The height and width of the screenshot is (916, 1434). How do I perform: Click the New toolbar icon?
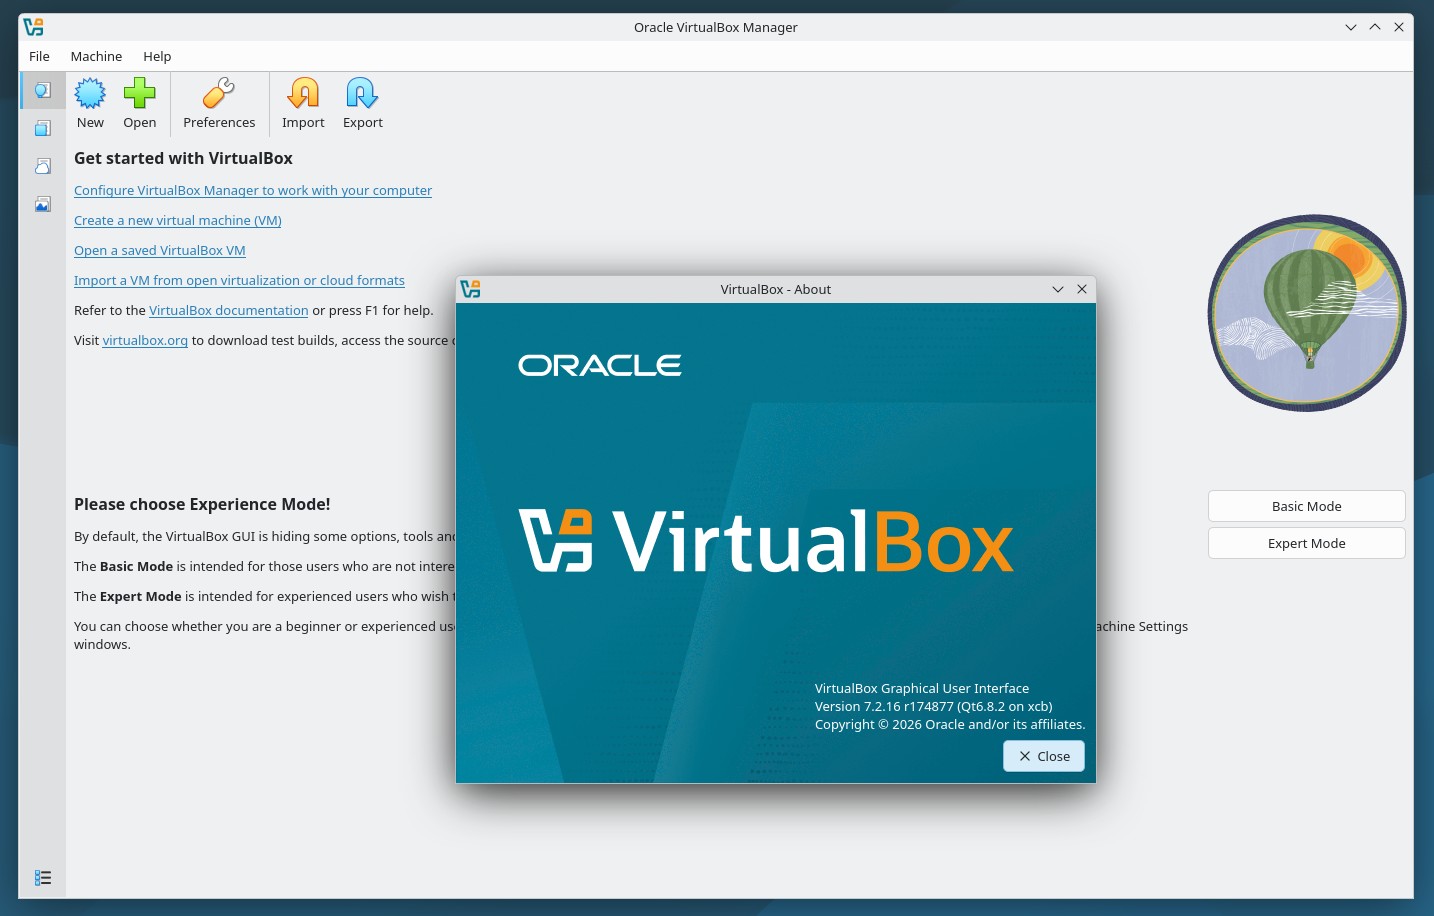point(90,104)
